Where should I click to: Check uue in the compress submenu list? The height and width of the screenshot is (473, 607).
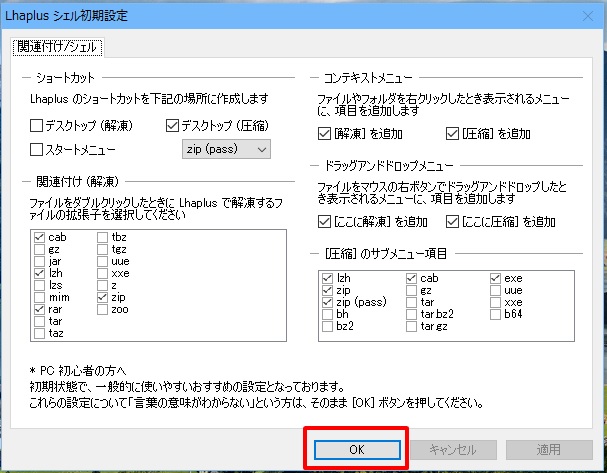tap(496, 290)
